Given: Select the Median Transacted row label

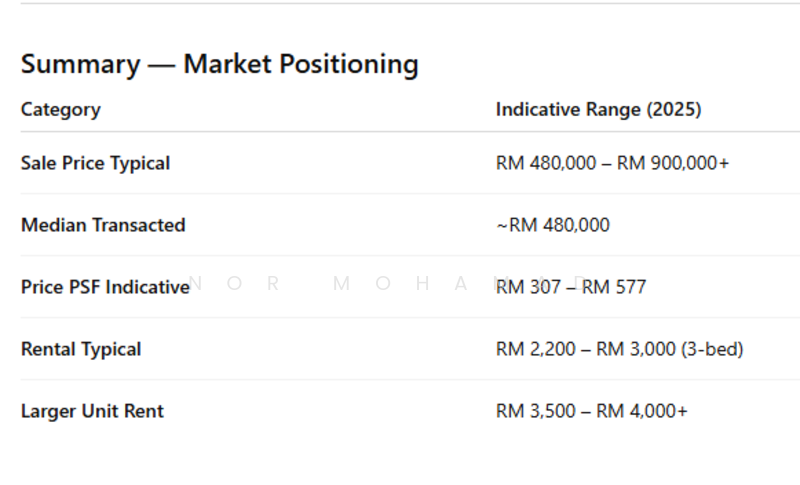Looking at the screenshot, I should (x=103, y=225).
